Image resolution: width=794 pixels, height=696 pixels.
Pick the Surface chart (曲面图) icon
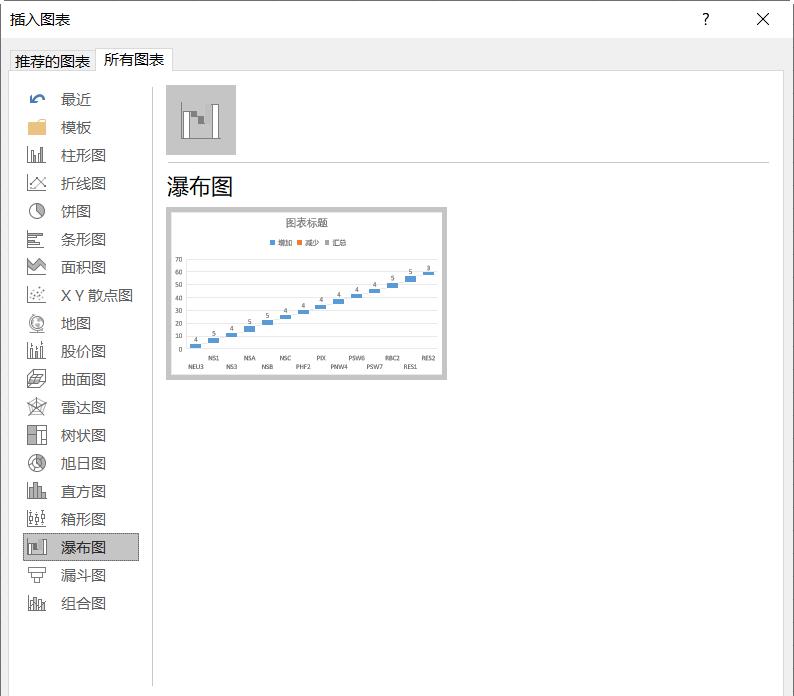(x=36, y=379)
